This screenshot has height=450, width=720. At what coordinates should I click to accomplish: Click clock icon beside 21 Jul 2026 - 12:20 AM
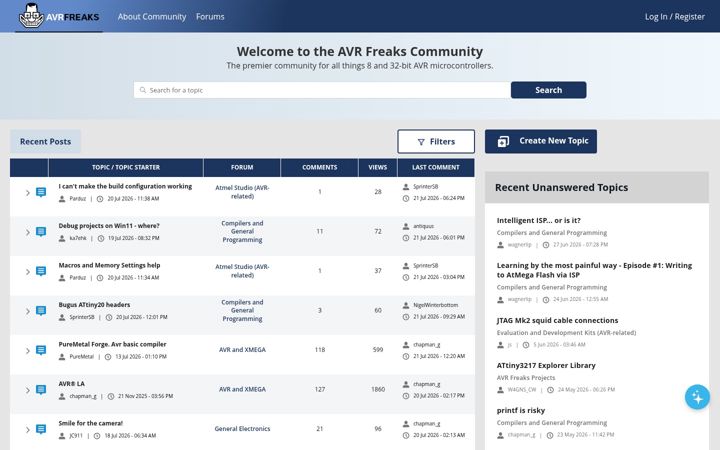click(x=406, y=356)
